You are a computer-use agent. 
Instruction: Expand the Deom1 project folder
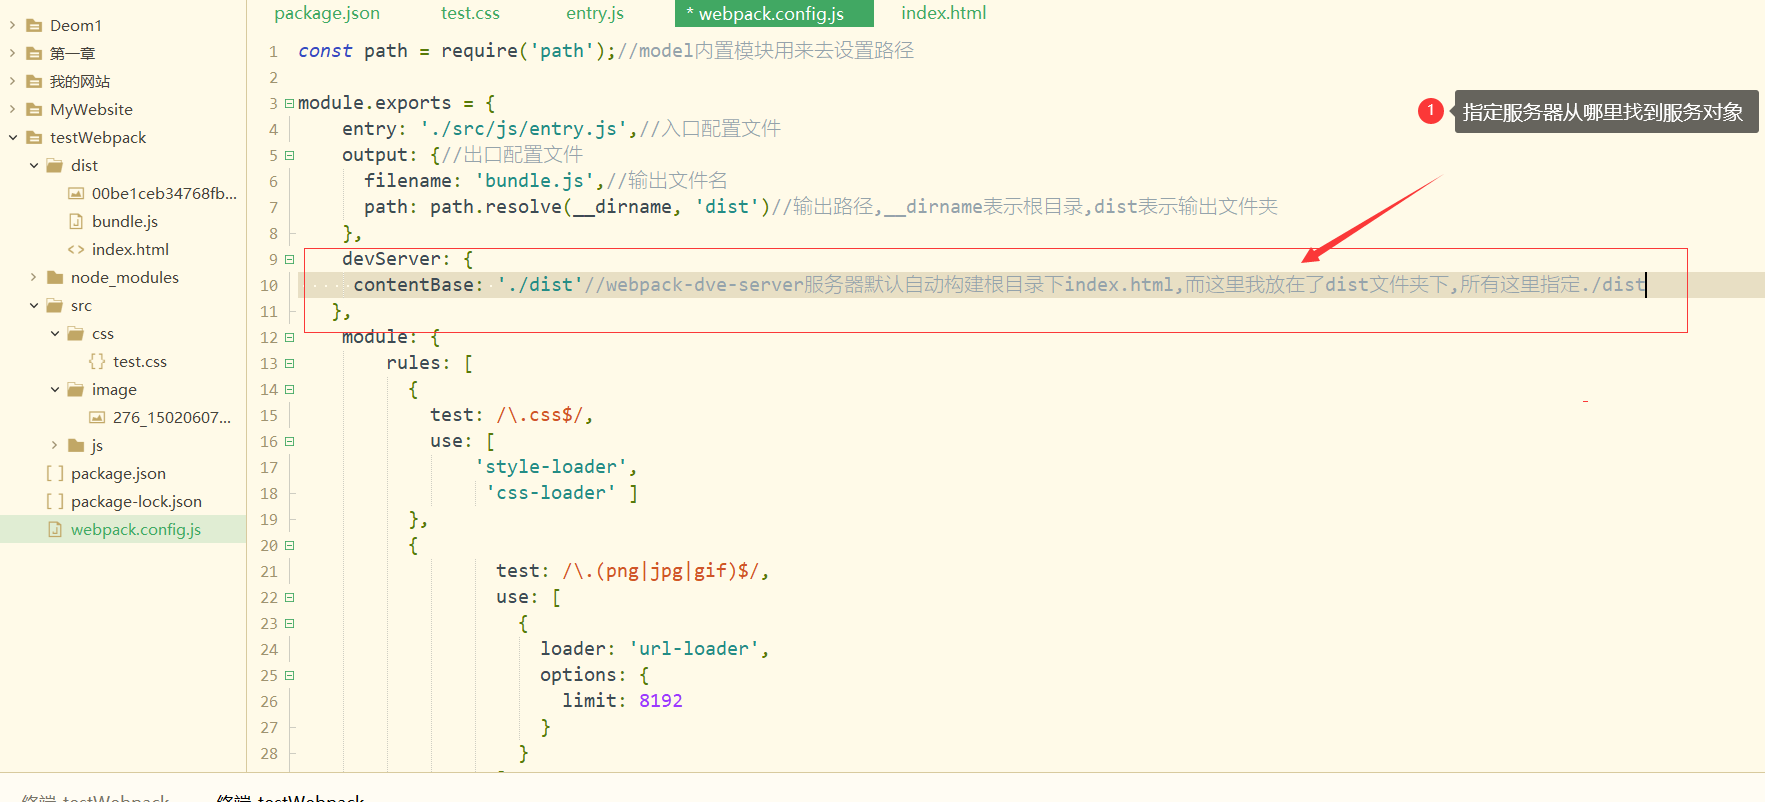[x=12, y=25]
